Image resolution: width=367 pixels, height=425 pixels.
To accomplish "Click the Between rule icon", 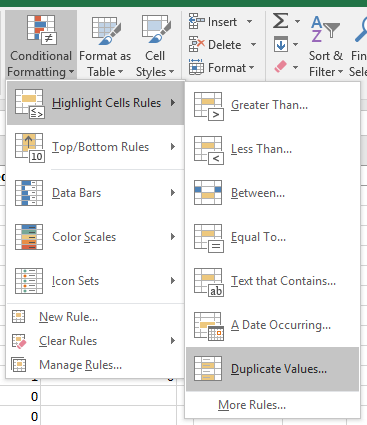I will [208, 193].
